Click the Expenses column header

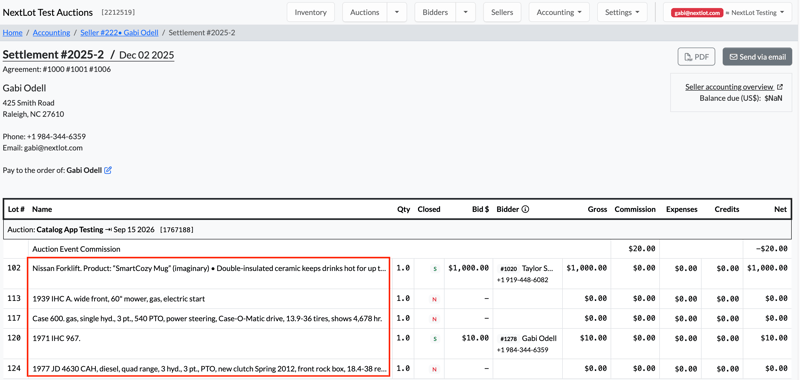[682, 209]
